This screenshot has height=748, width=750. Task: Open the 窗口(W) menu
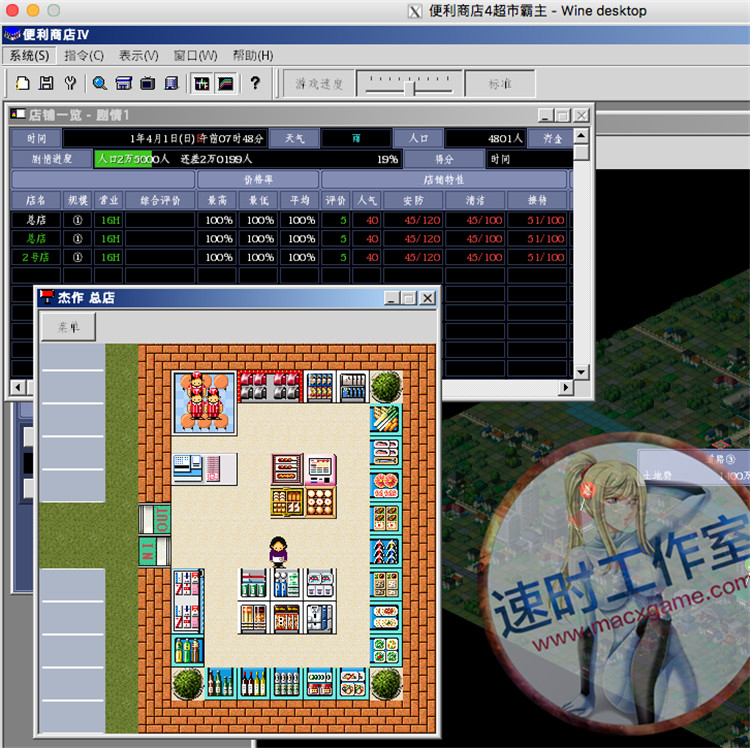(195, 56)
